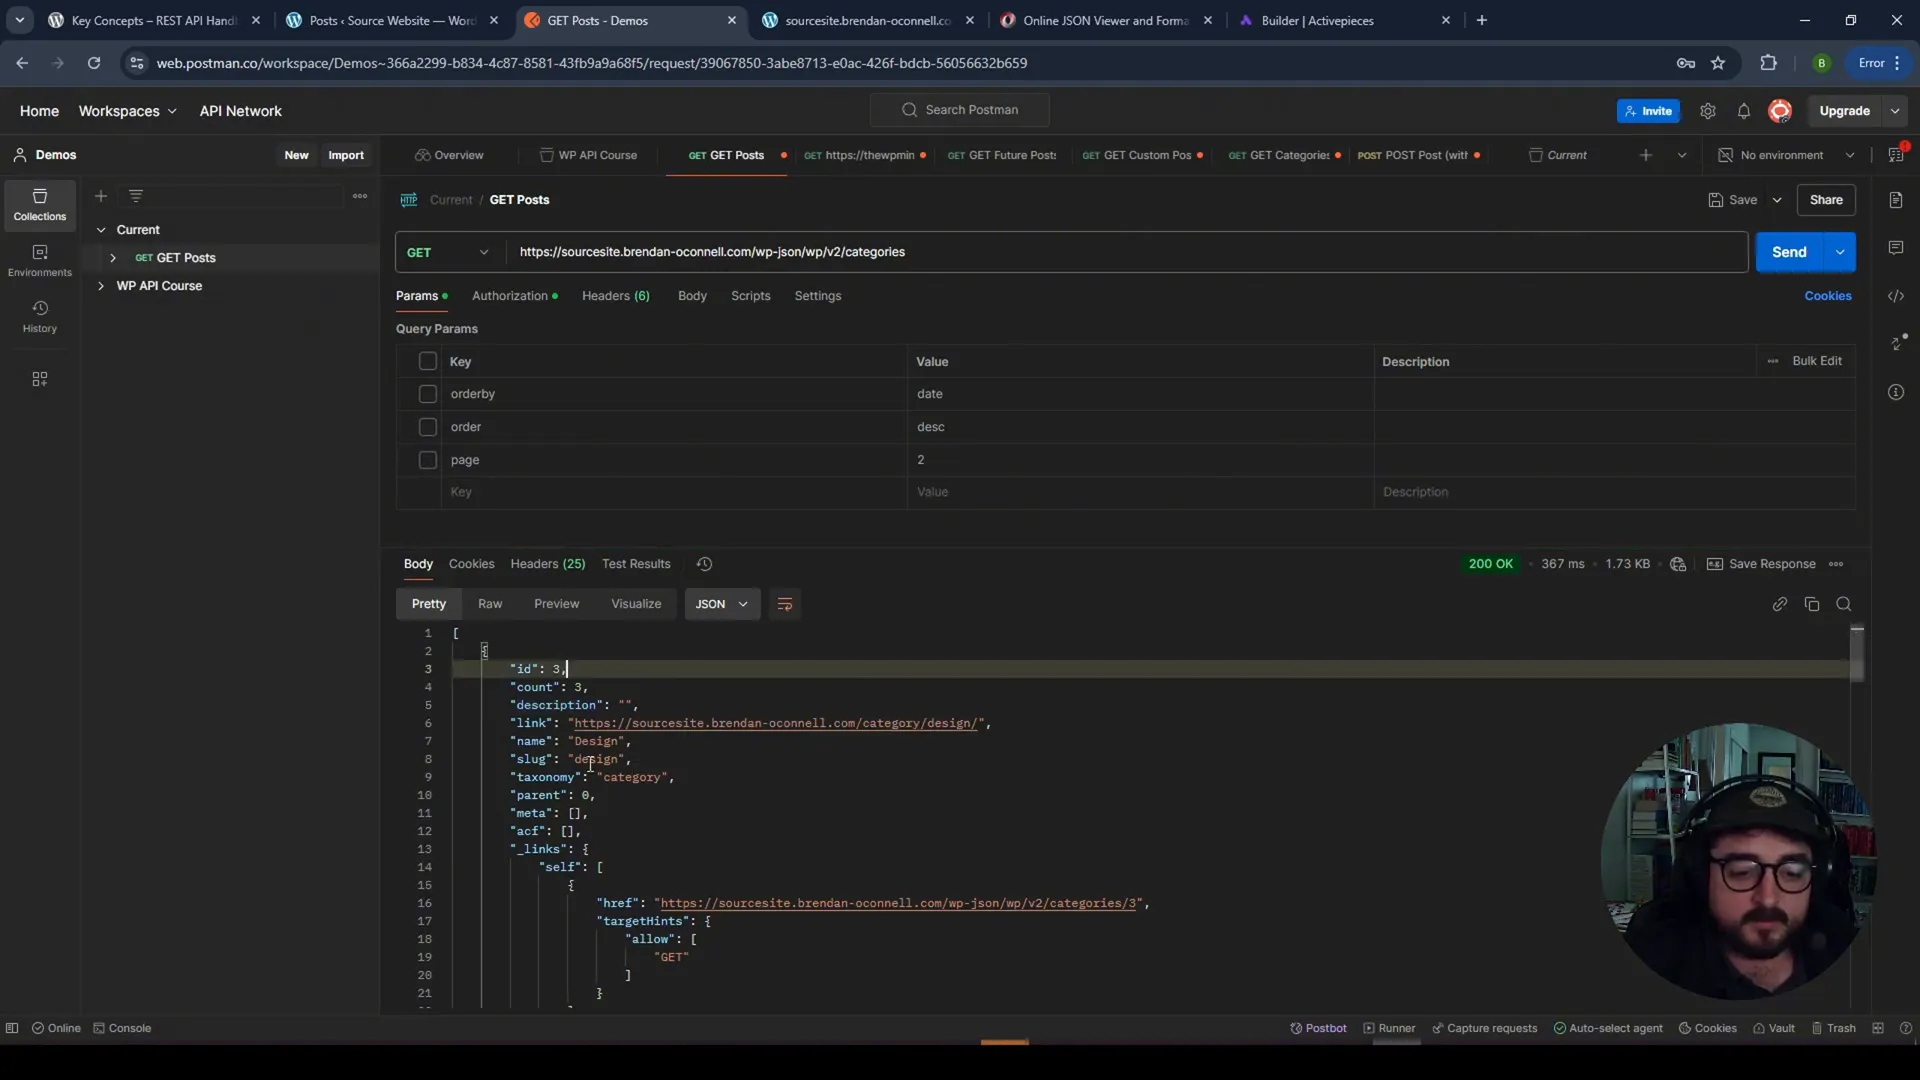
Task: Toggle the orderby checkbox in Query Params
Action: pos(429,393)
